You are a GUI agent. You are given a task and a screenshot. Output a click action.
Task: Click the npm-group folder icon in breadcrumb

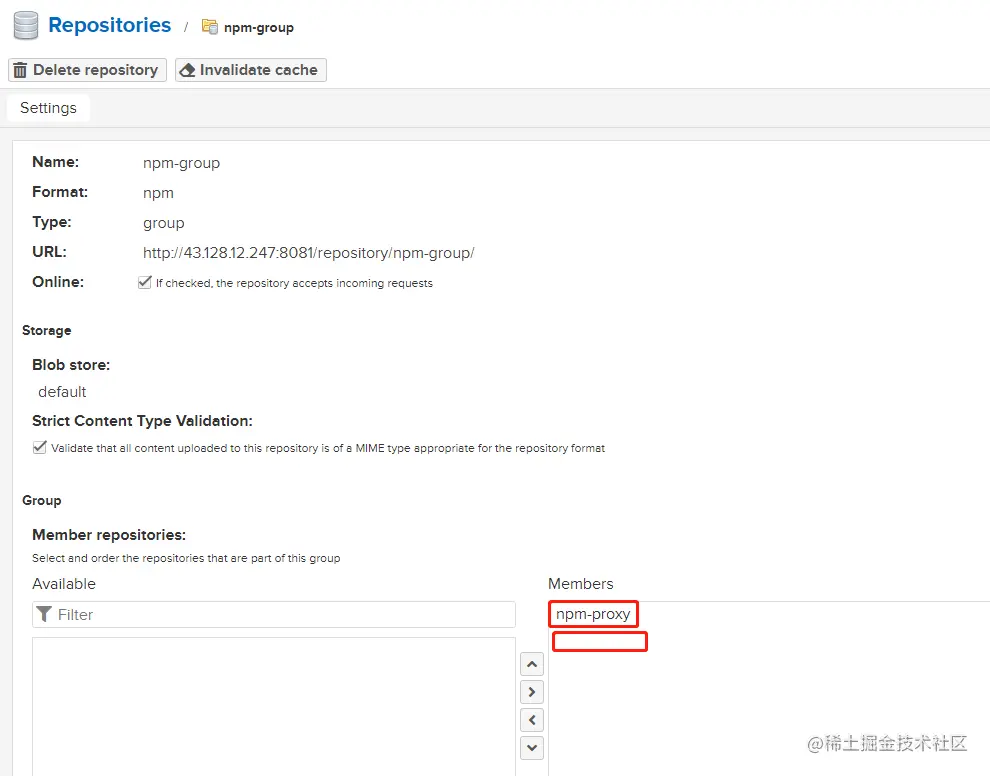(x=210, y=27)
